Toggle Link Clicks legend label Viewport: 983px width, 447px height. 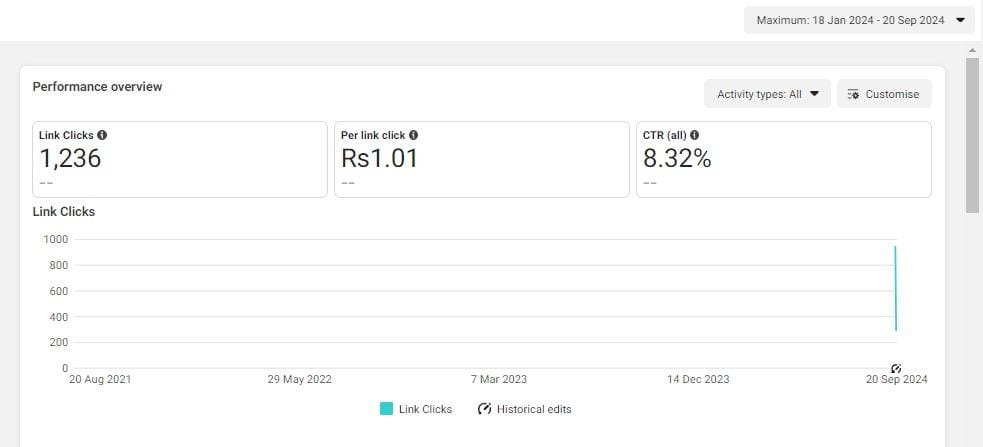point(425,409)
